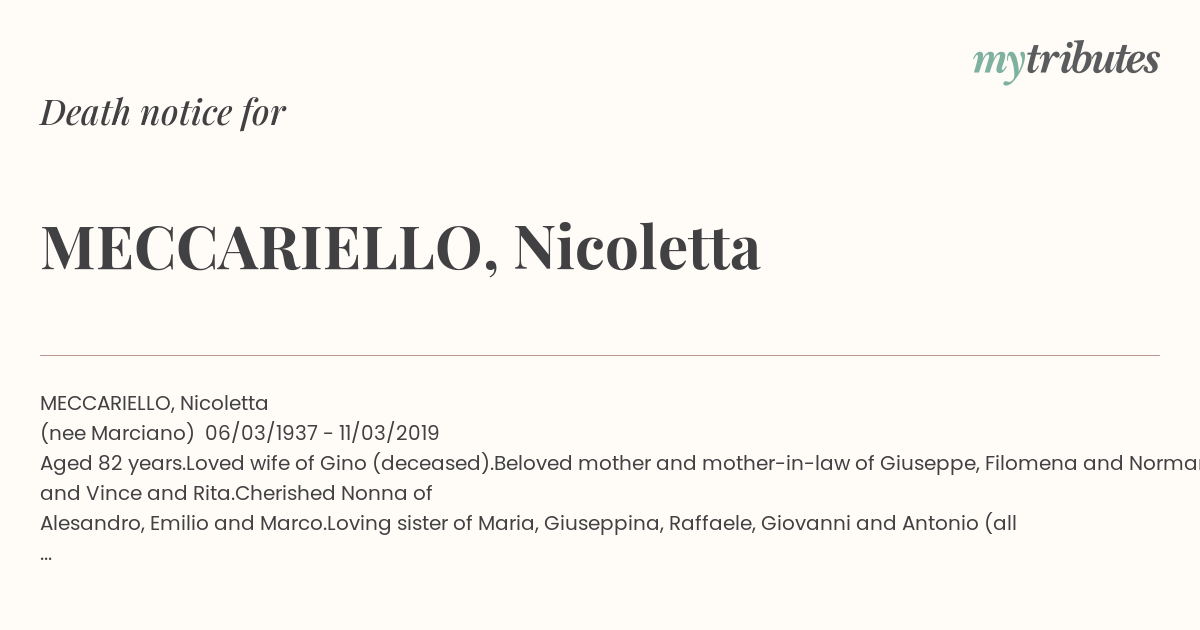The image size is (1200, 630).
Task: Click the mytributes logo
Action: pyautogui.click(x=1066, y=62)
